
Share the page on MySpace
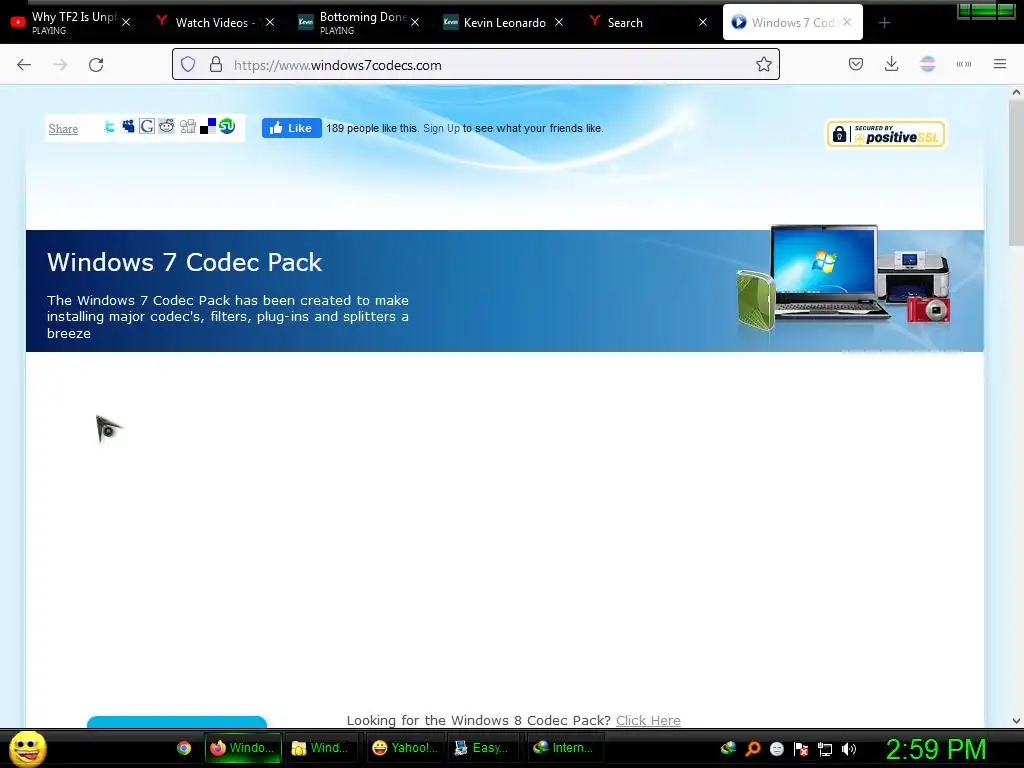coord(128,126)
